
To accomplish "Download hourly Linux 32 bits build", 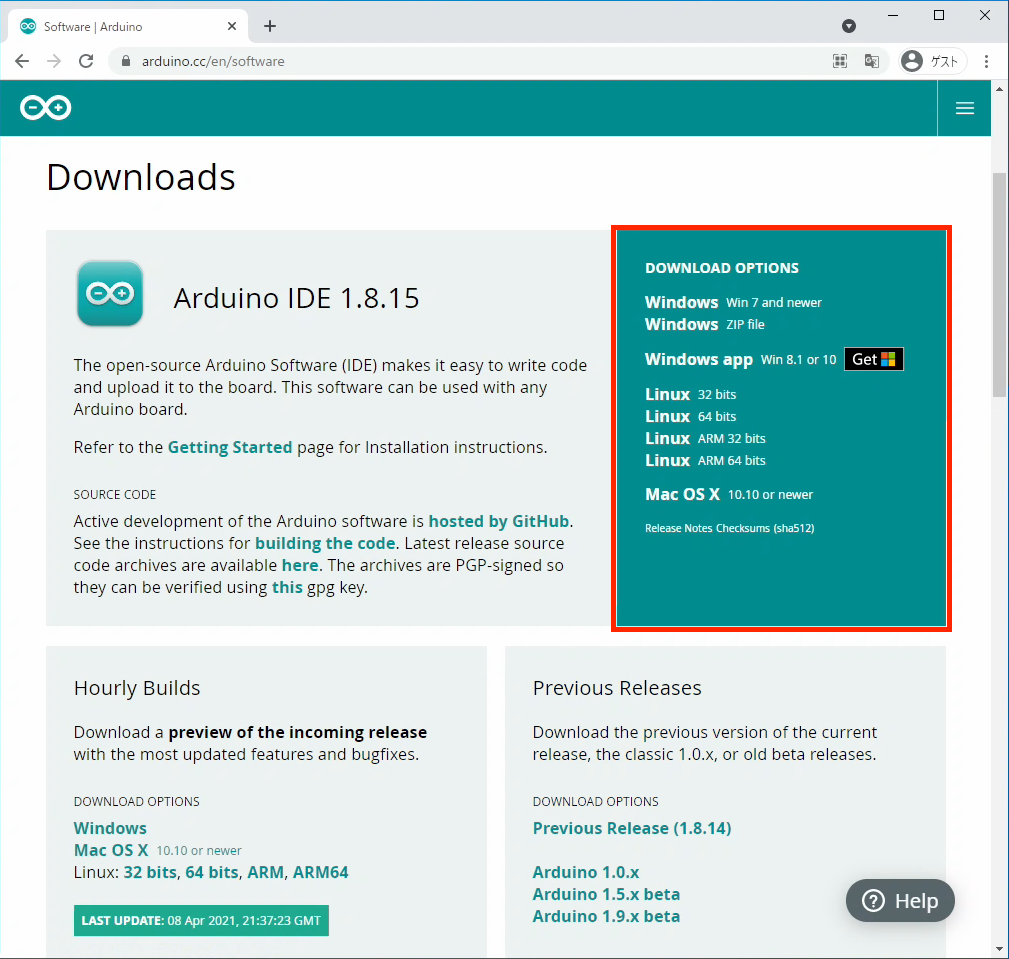I will click(x=150, y=872).
